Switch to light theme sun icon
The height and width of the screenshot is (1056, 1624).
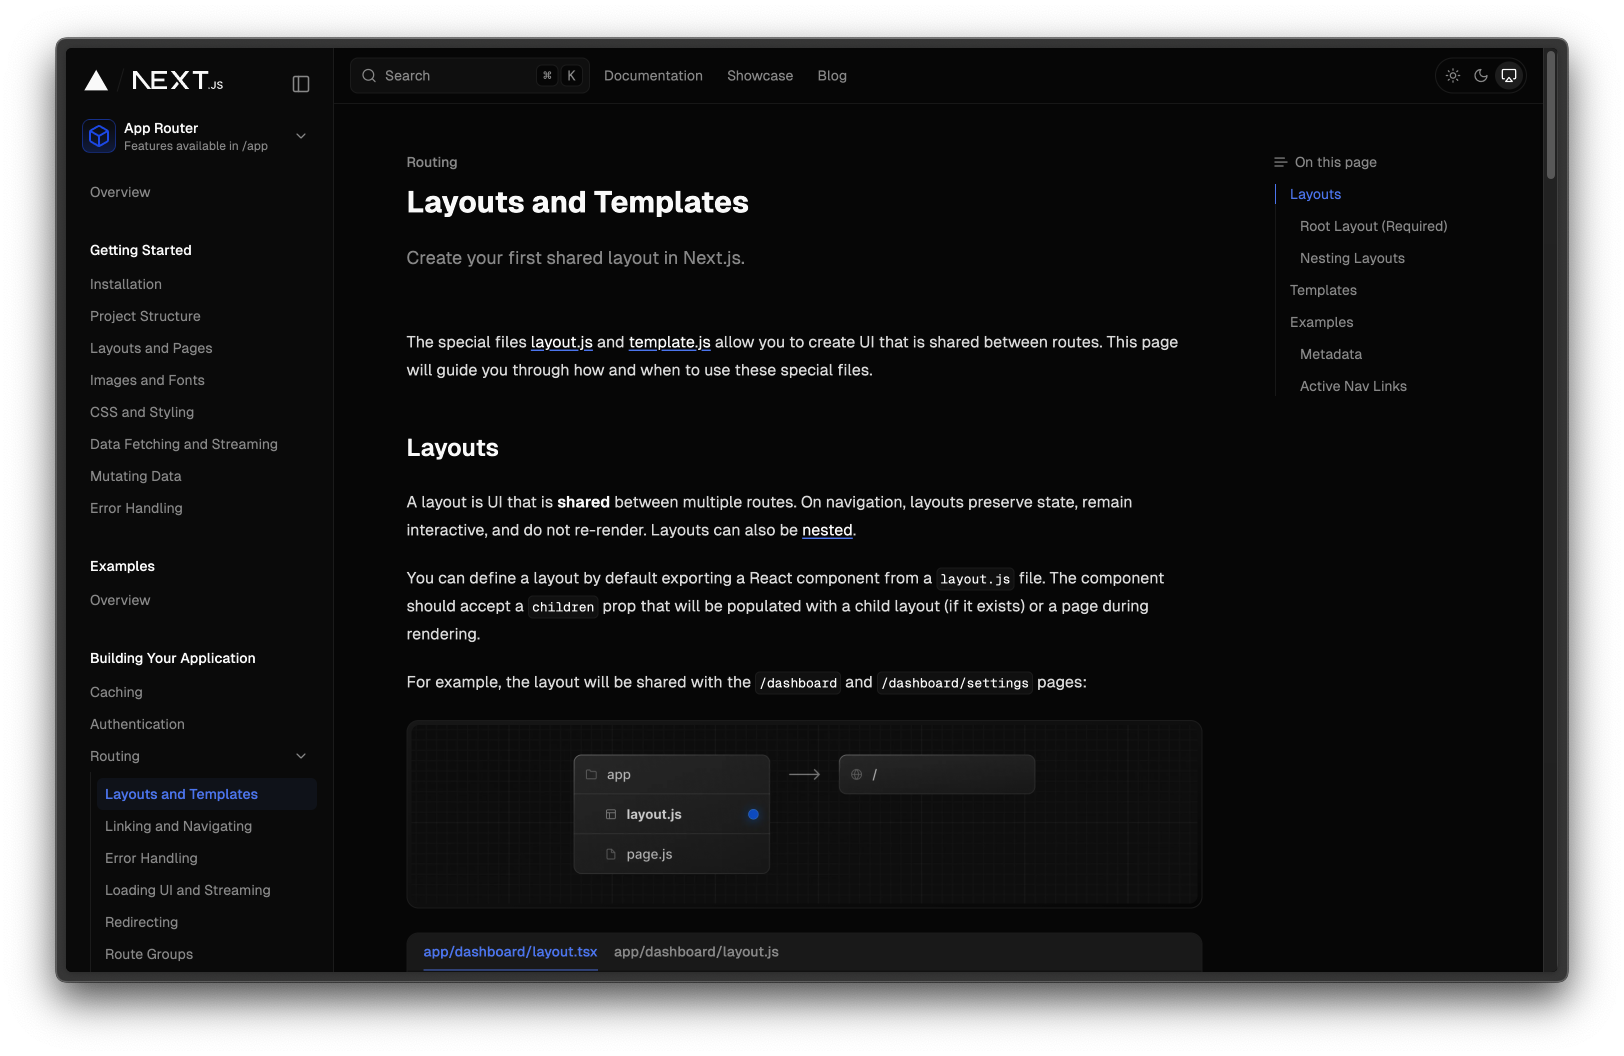[x=1453, y=76]
